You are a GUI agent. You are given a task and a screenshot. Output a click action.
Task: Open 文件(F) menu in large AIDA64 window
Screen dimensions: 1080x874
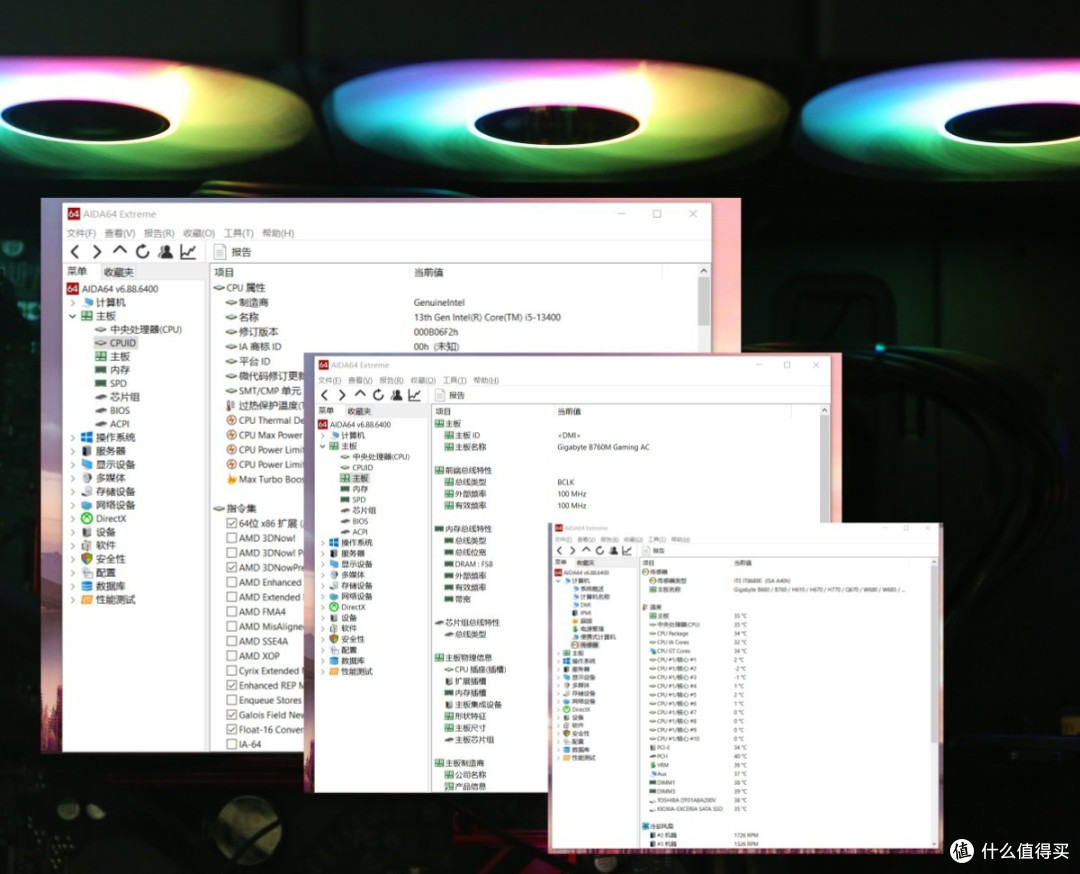click(x=81, y=233)
